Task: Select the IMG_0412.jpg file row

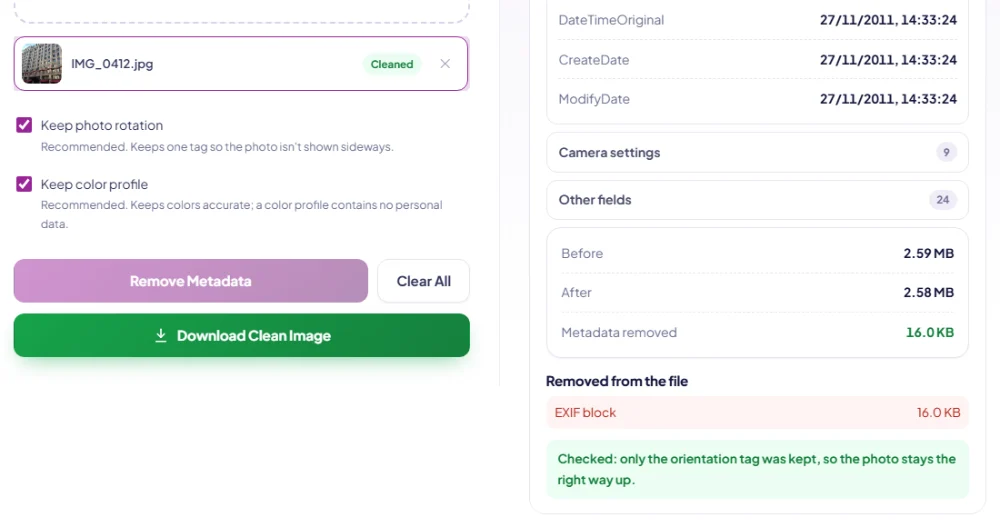Action: pyautogui.click(x=241, y=64)
